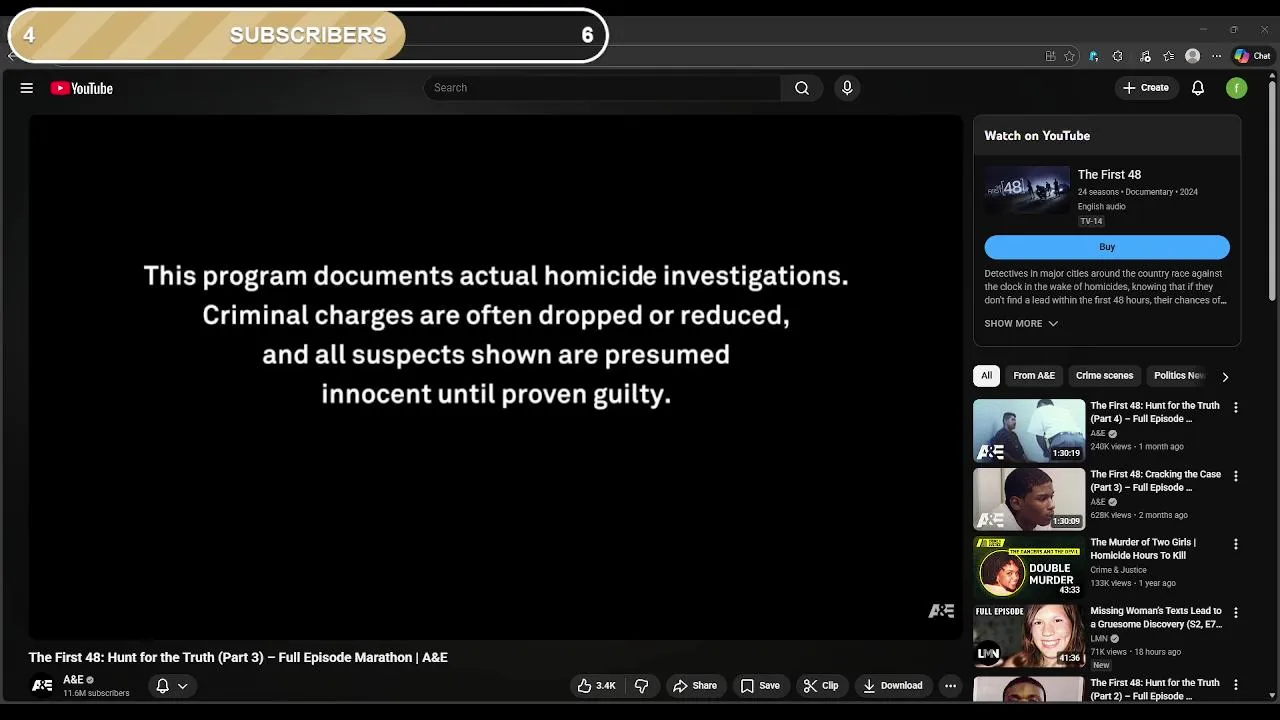Viewport: 1280px width, 720px height.
Task: Play The Murder of Two Girls thumbnail
Action: (x=1029, y=567)
